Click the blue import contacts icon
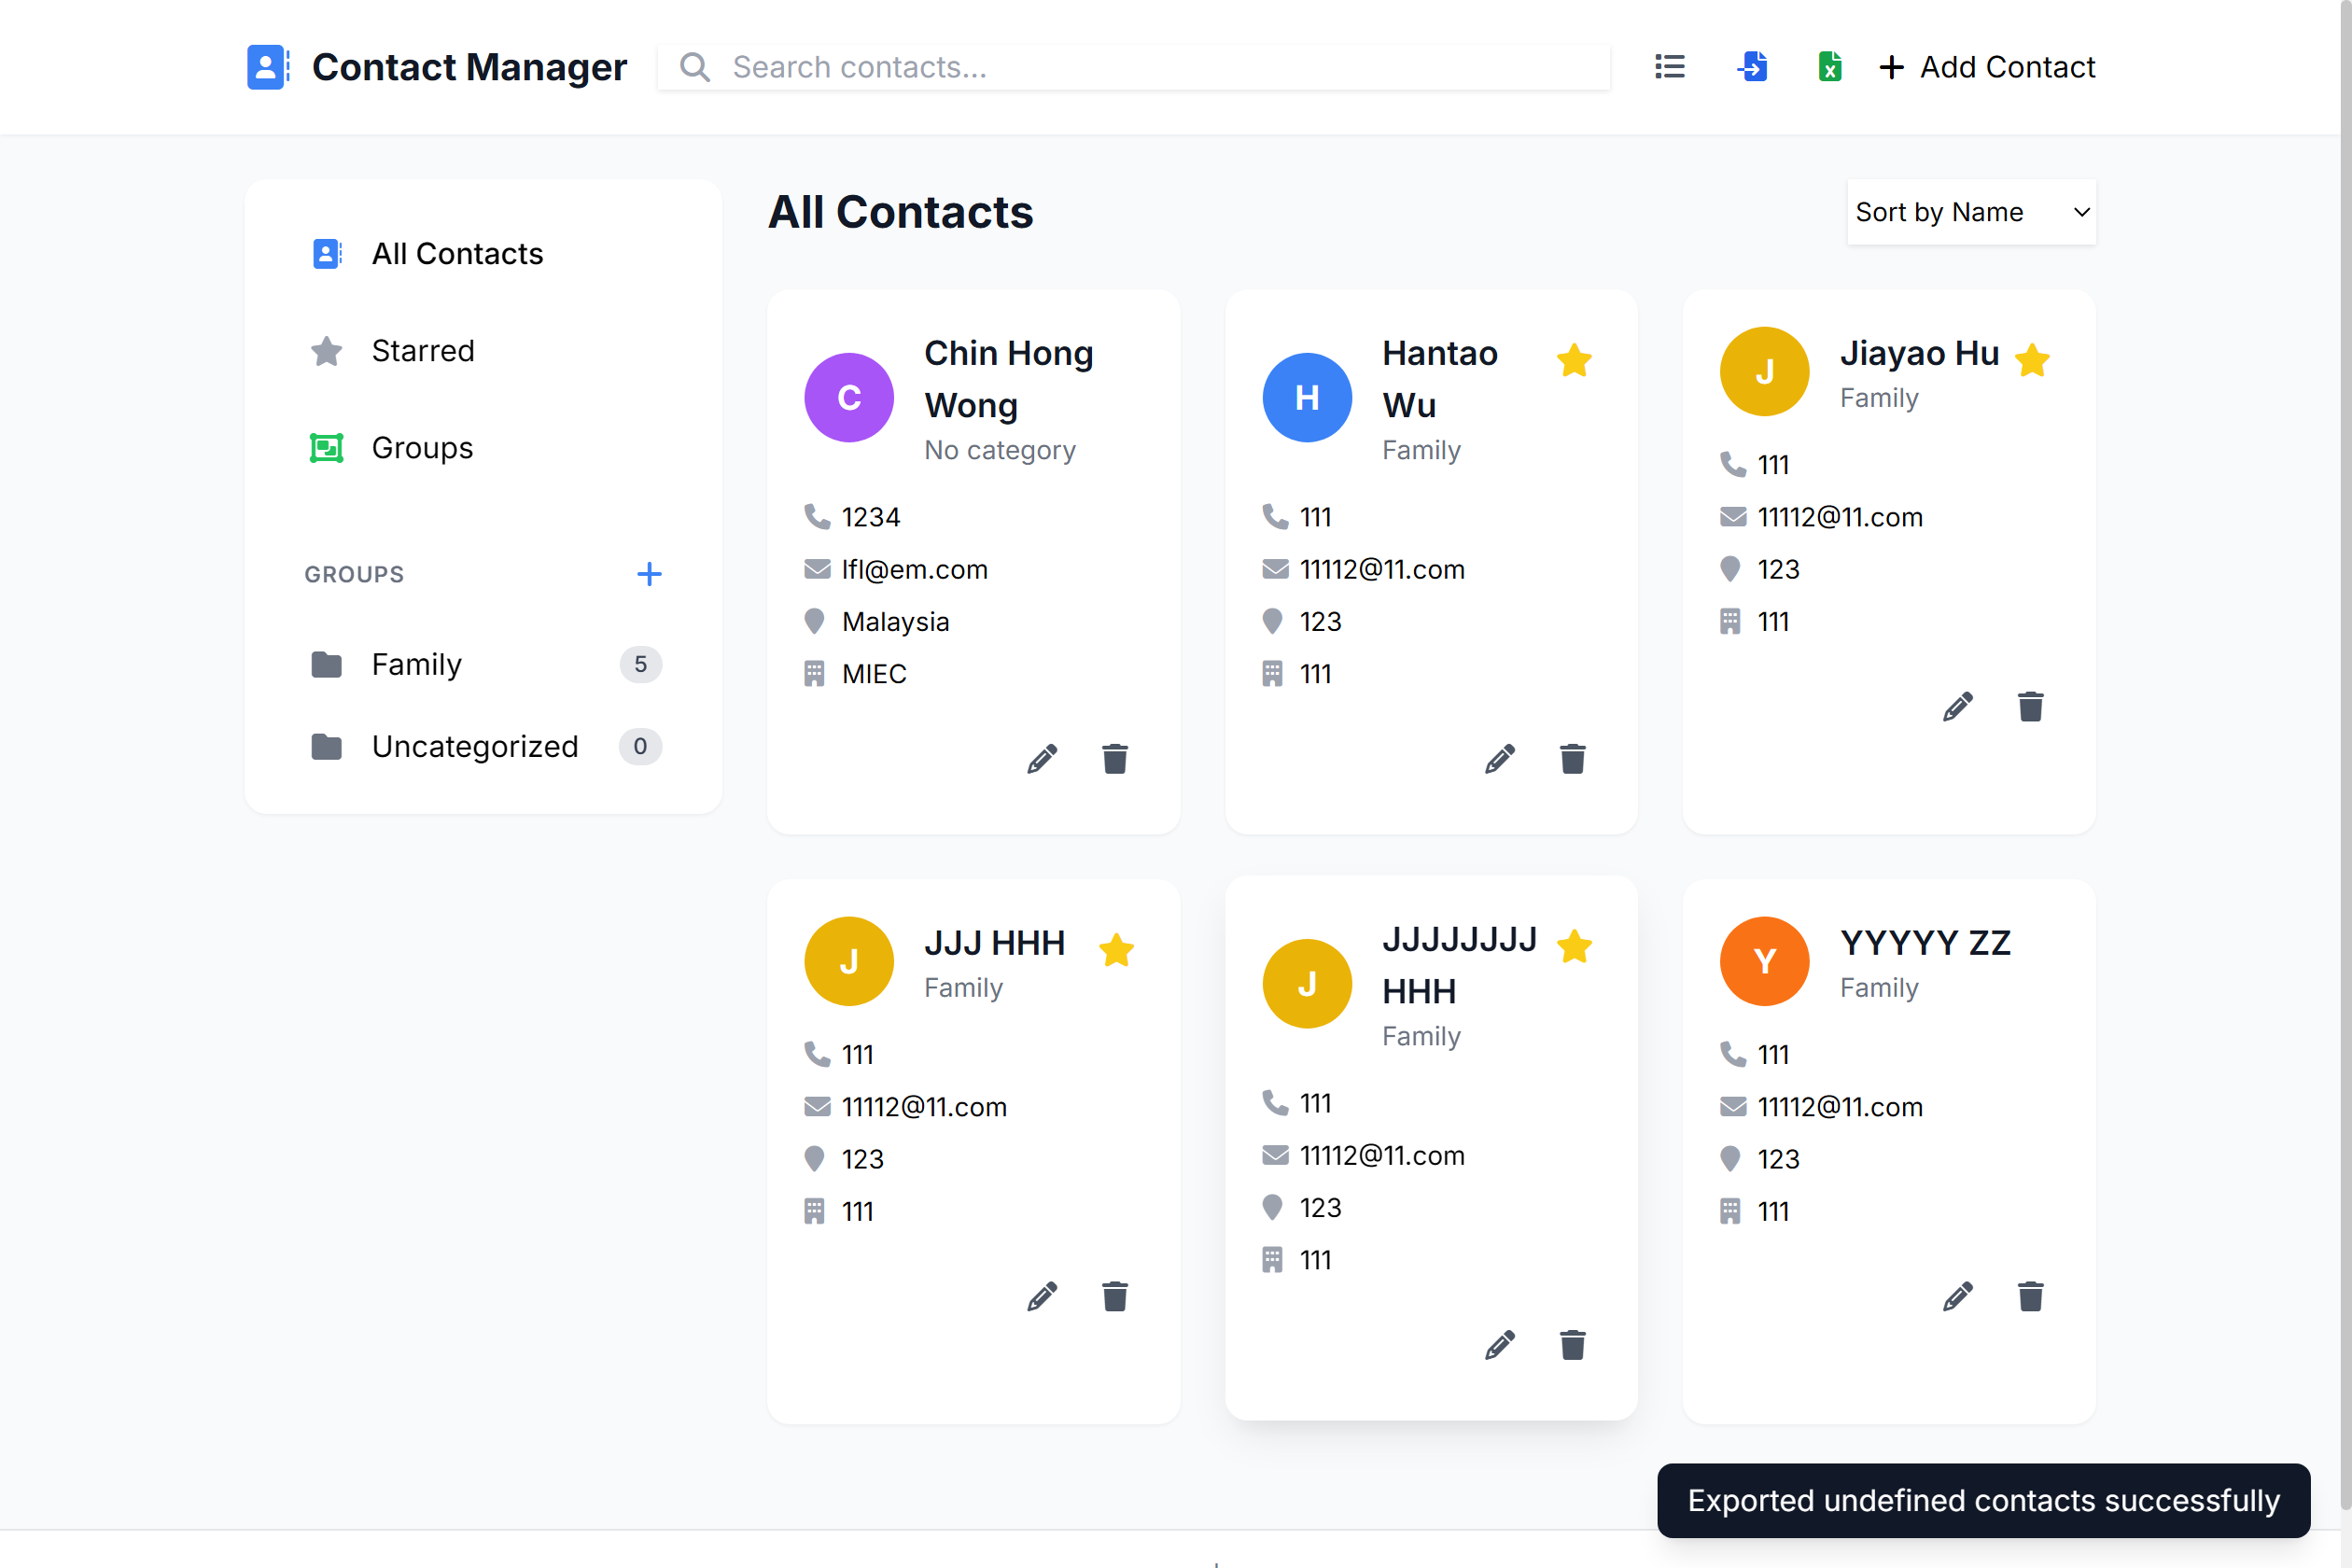2352x1568 pixels. pyautogui.click(x=1752, y=67)
